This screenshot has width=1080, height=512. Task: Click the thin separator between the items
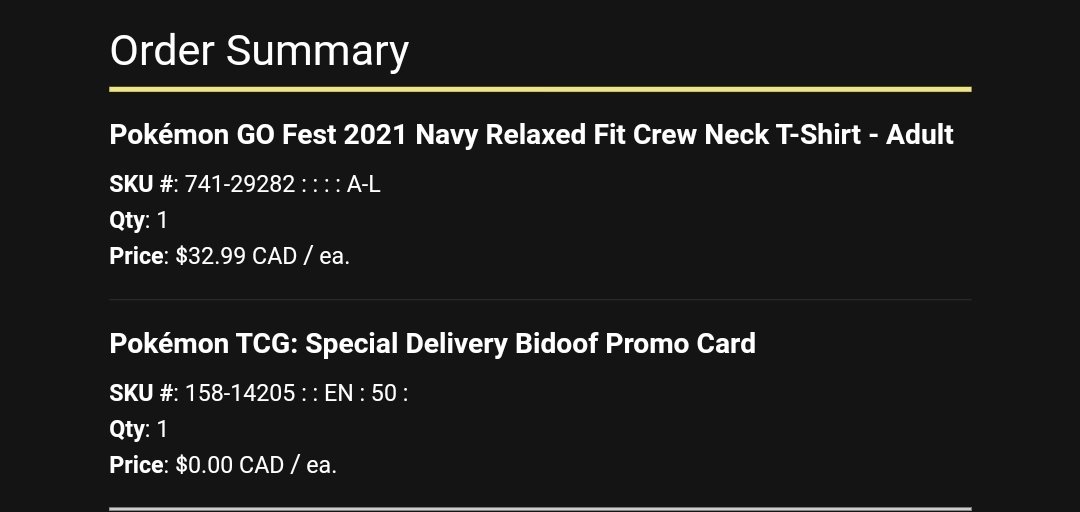coord(540,300)
